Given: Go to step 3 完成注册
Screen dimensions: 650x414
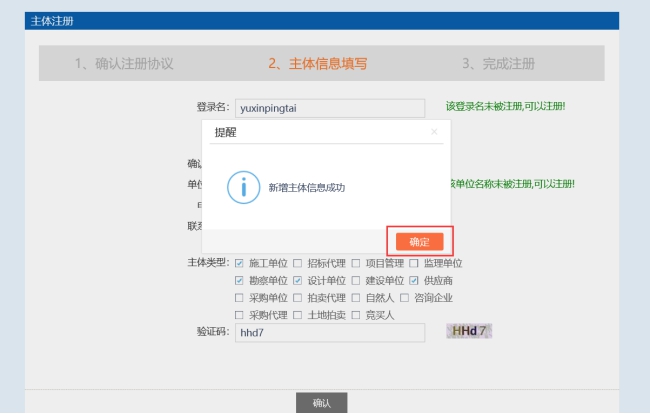Looking at the screenshot, I should pos(498,63).
